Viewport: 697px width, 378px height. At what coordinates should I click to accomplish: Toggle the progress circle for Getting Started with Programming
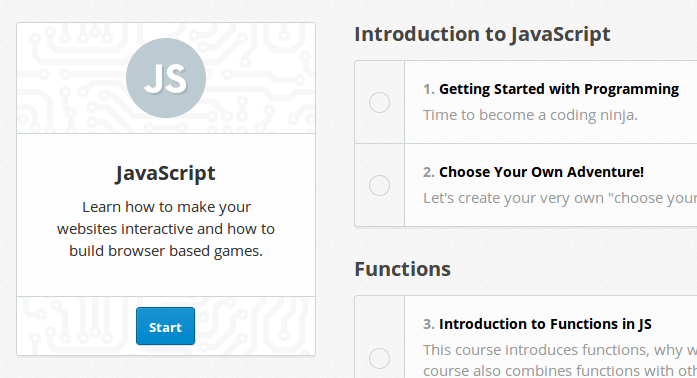(379, 102)
